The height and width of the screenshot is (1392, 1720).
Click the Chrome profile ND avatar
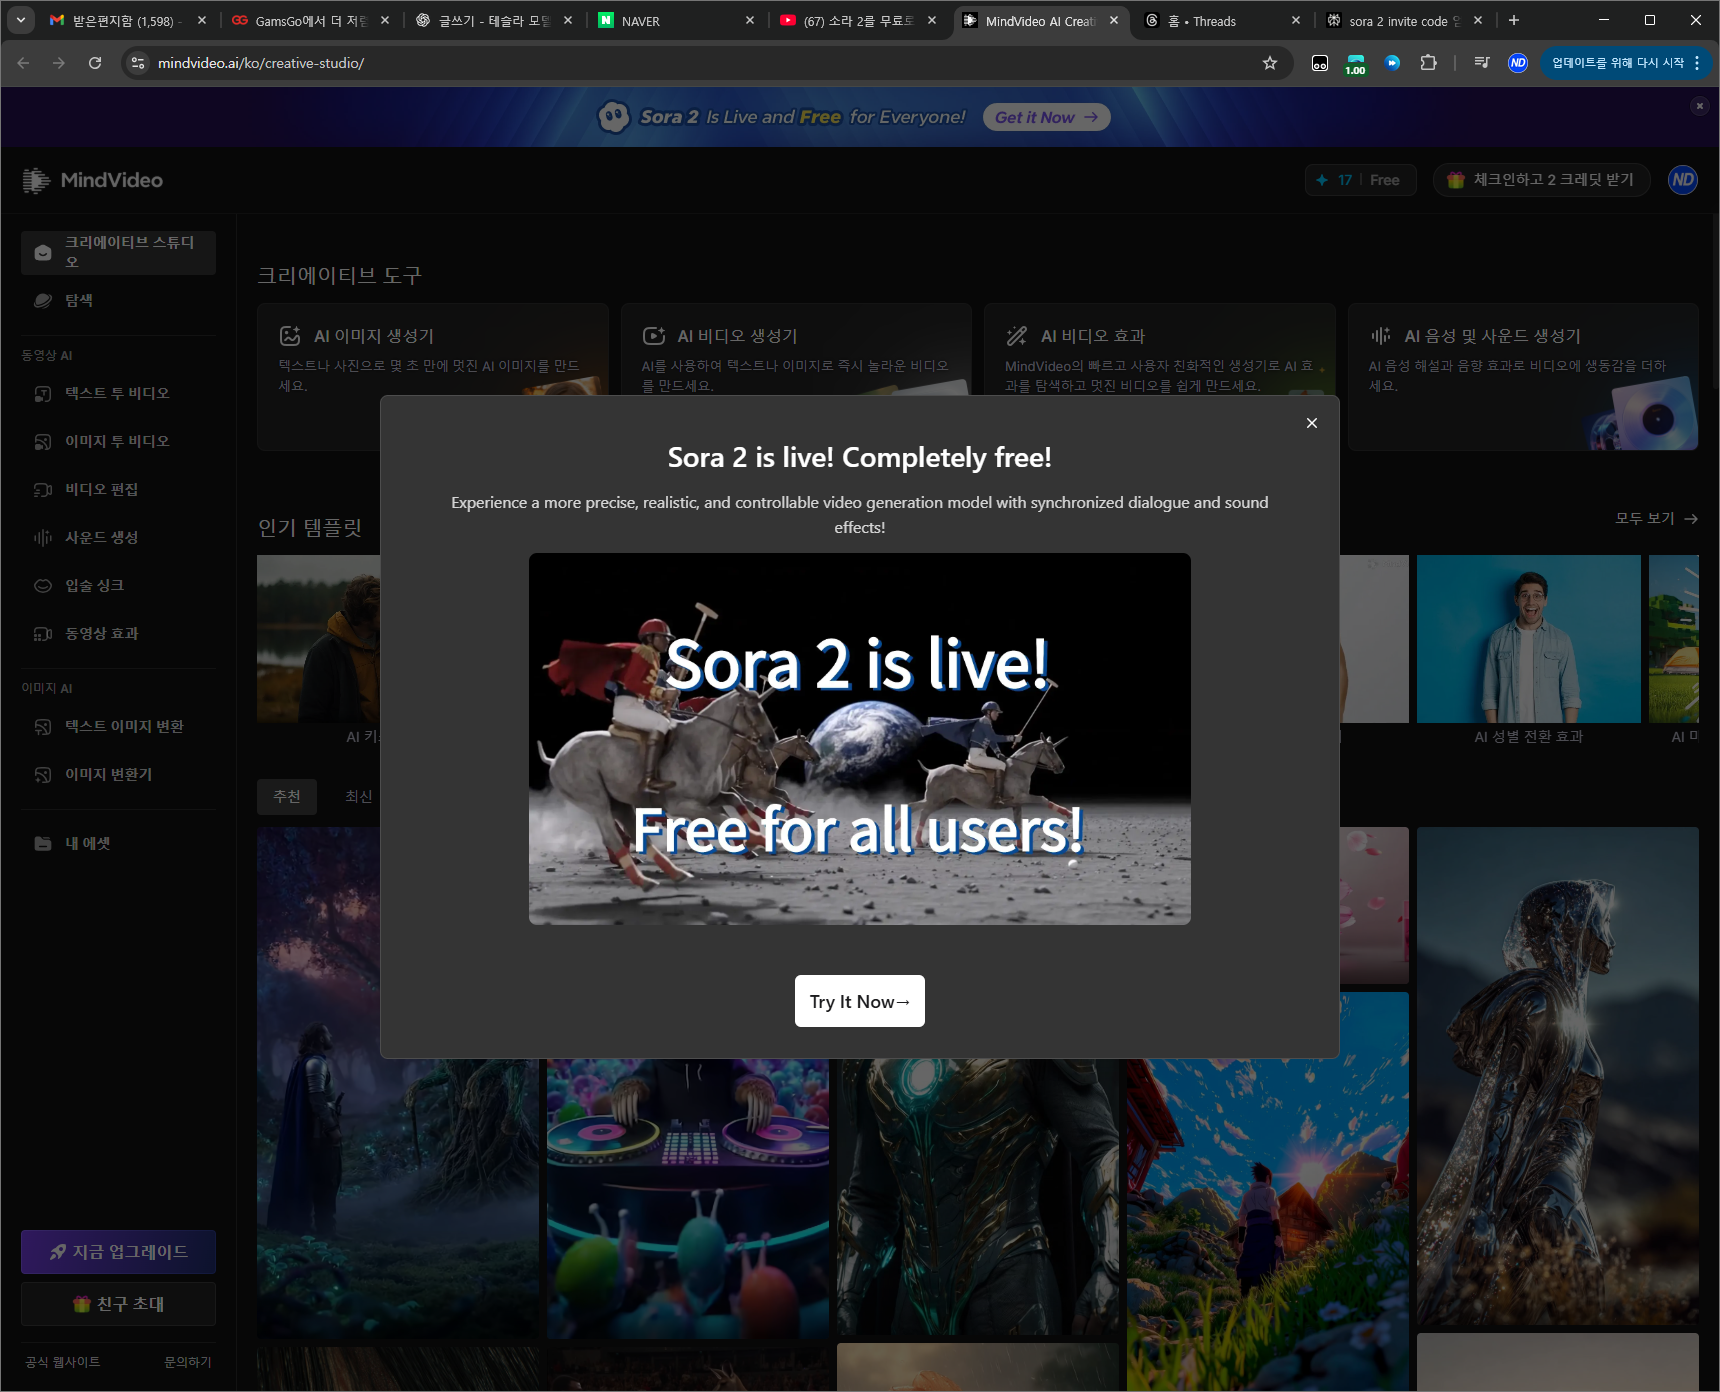tap(1518, 63)
